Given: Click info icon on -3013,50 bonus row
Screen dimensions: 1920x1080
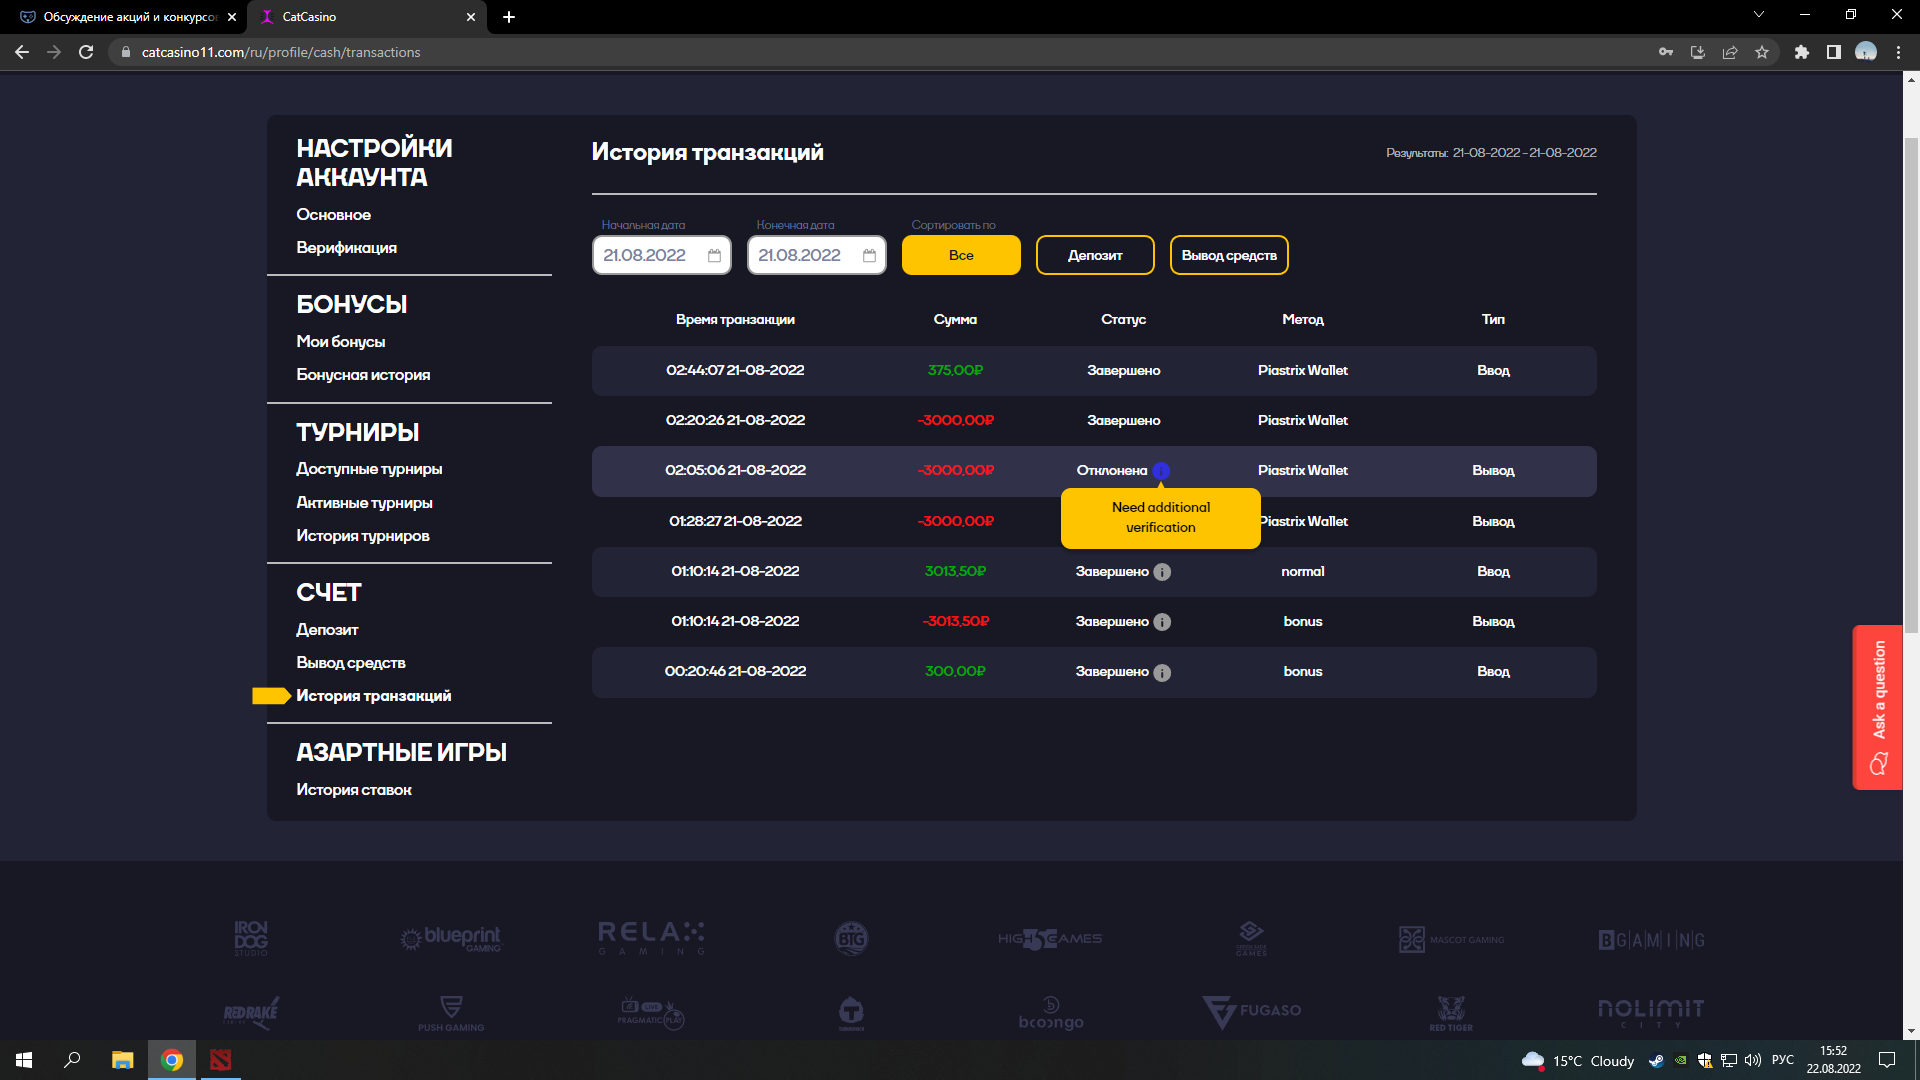Looking at the screenshot, I should point(1162,622).
